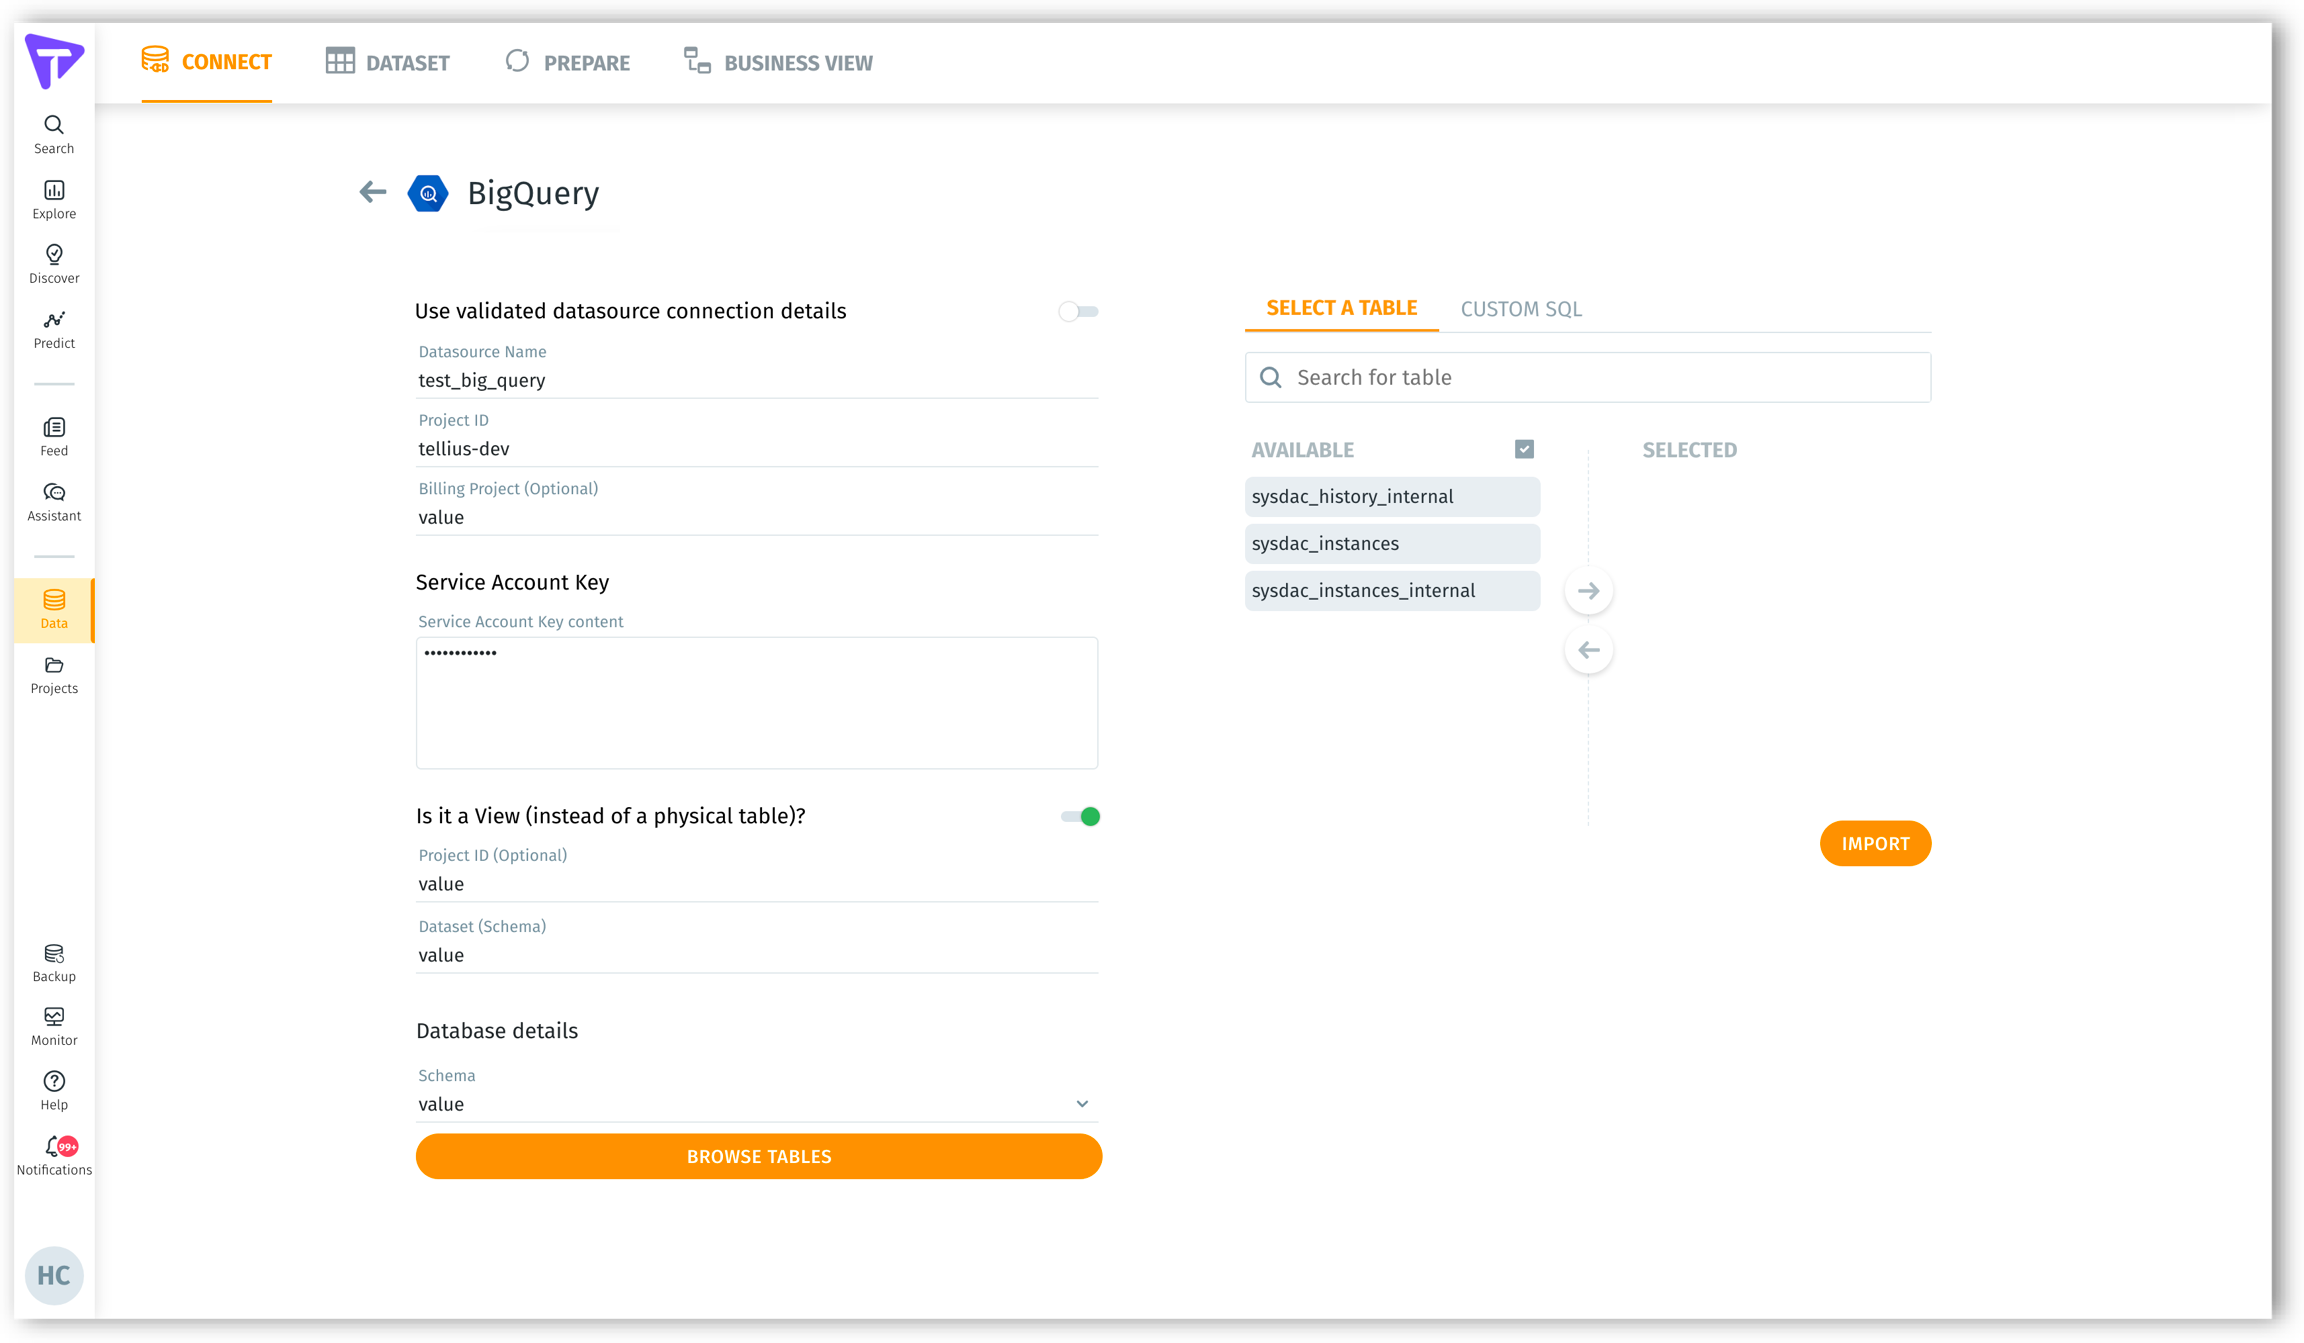Uncheck the Available select-all checkbox
Screen dimensions: 2304x1343
coord(1524,449)
